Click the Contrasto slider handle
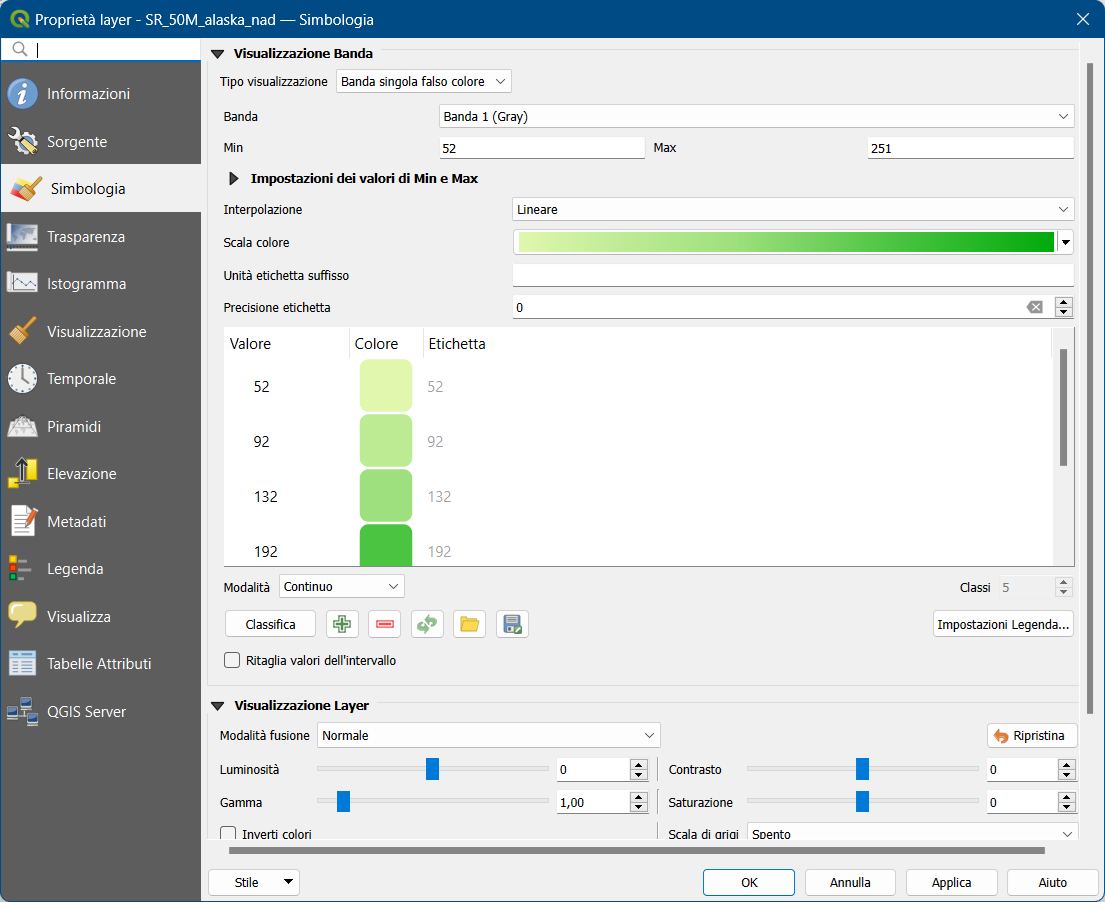The width and height of the screenshot is (1105, 902). click(862, 769)
